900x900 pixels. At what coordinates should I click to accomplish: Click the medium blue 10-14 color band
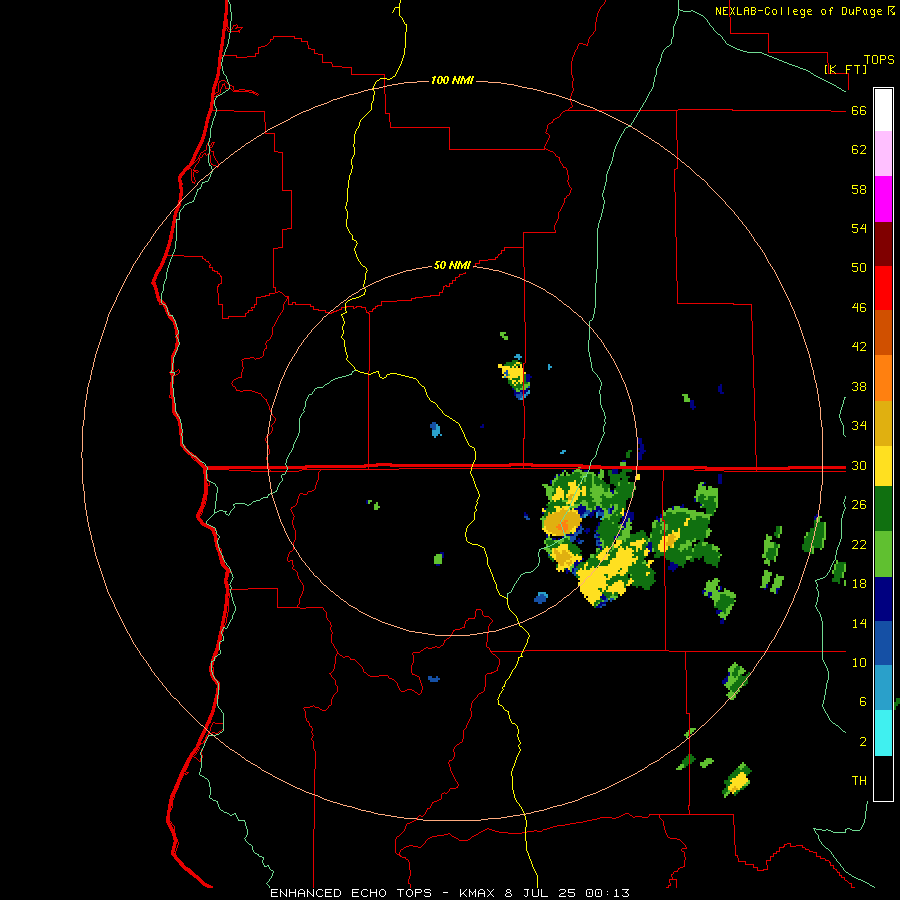[x=883, y=643]
